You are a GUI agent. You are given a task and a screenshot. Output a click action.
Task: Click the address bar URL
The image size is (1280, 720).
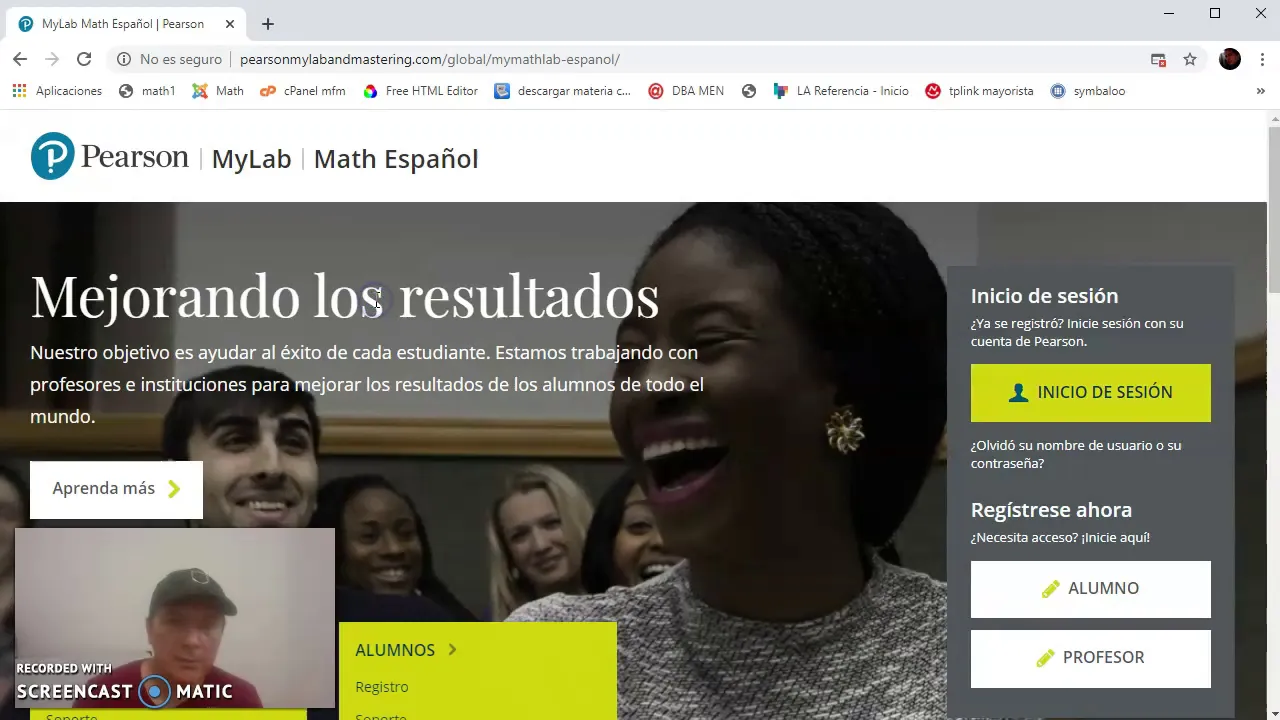pos(430,59)
